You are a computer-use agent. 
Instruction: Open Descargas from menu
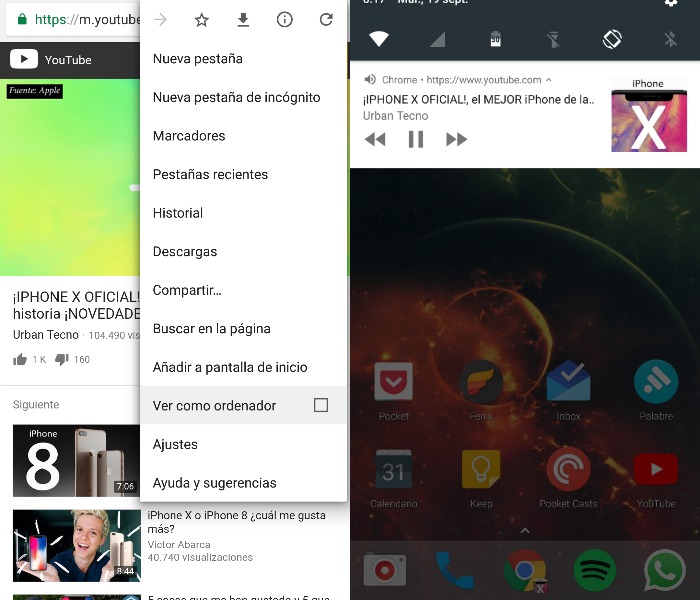[x=243, y=251]
